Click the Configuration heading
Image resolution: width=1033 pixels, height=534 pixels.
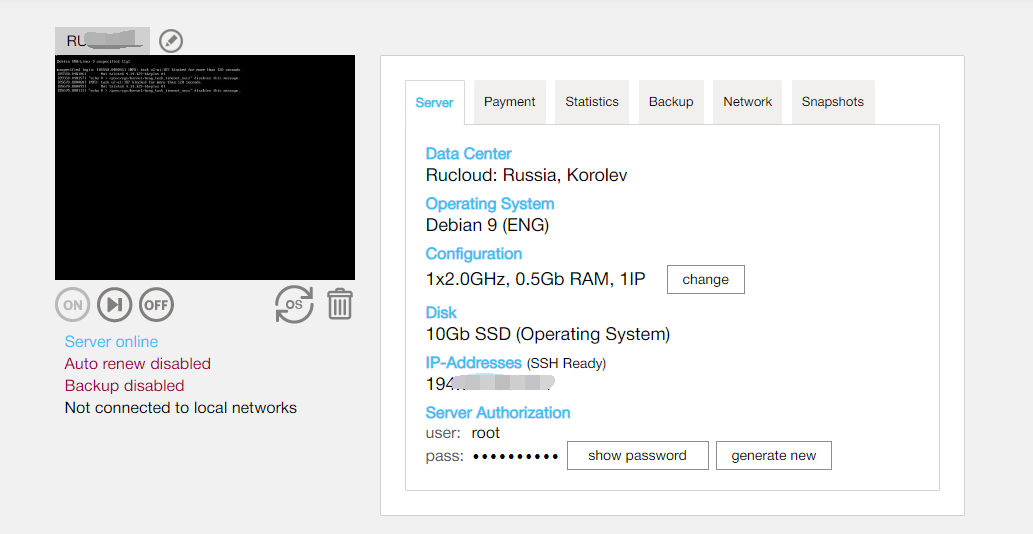click(x=474, y=254)
